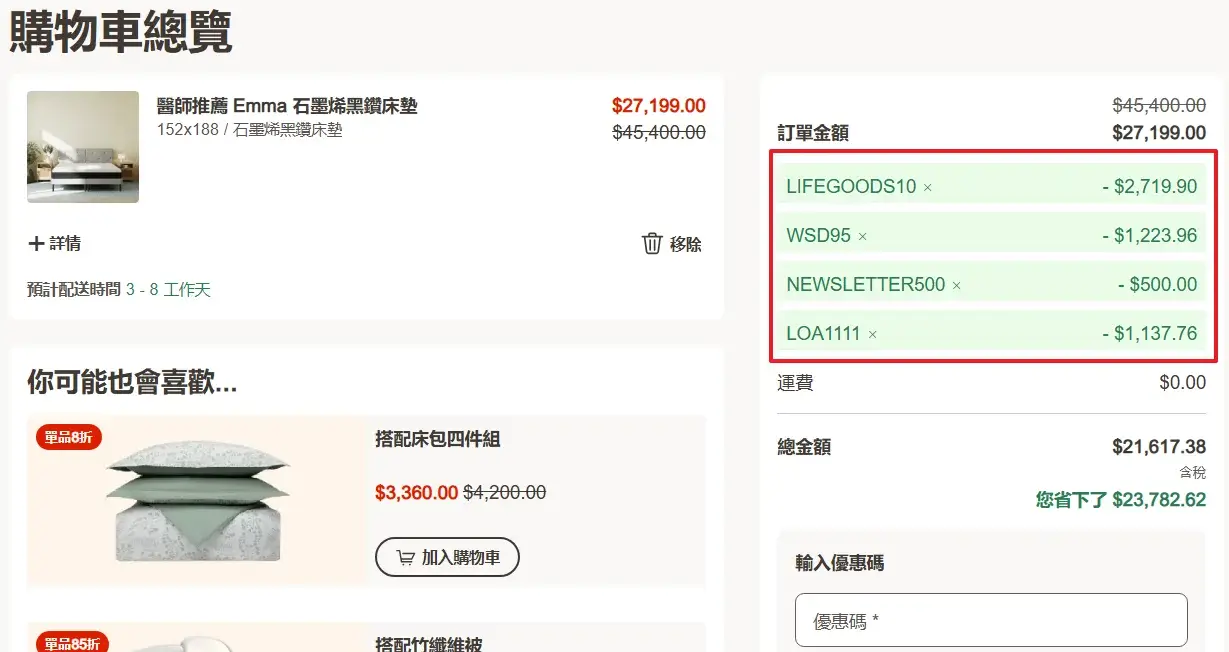Expand 詳情 details for the mattress
The width and height of the screenshot is (1229, 652).
click(65, 244)
